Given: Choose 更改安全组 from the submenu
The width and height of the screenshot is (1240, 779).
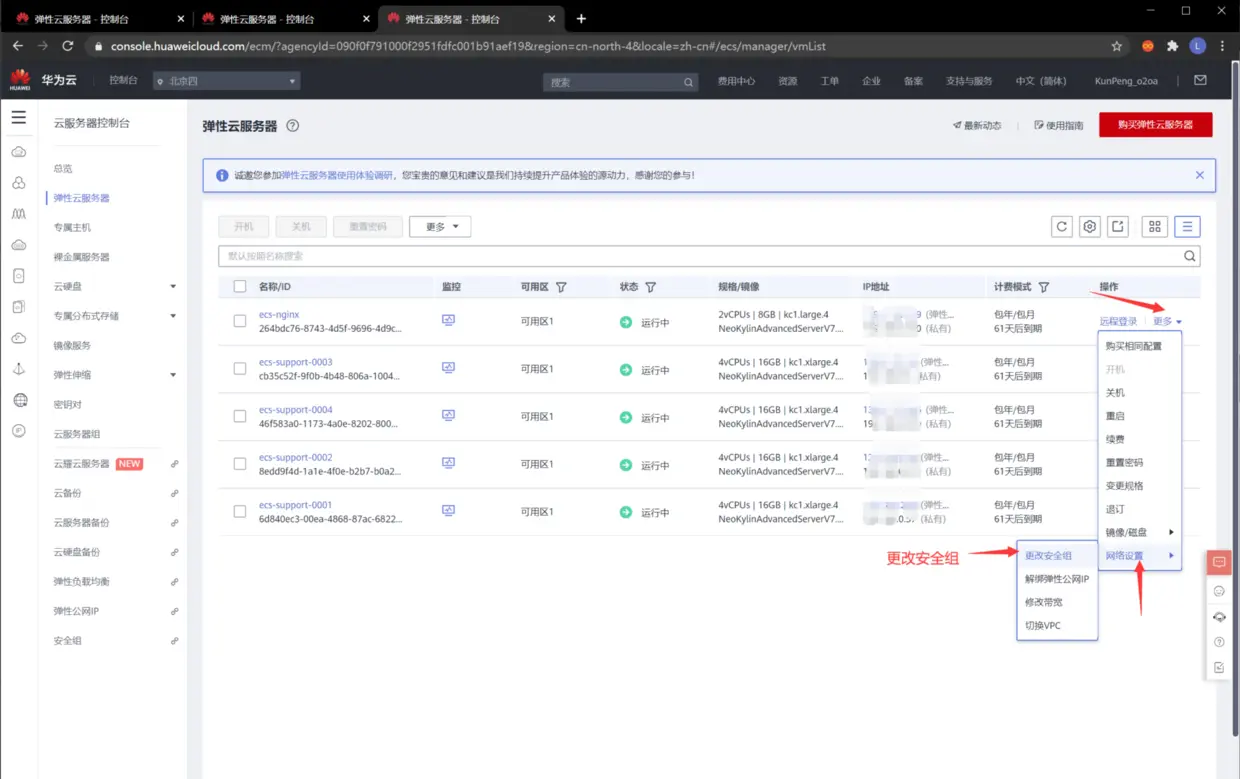Looking at the screenshot, I should [x=1057, y=556].
